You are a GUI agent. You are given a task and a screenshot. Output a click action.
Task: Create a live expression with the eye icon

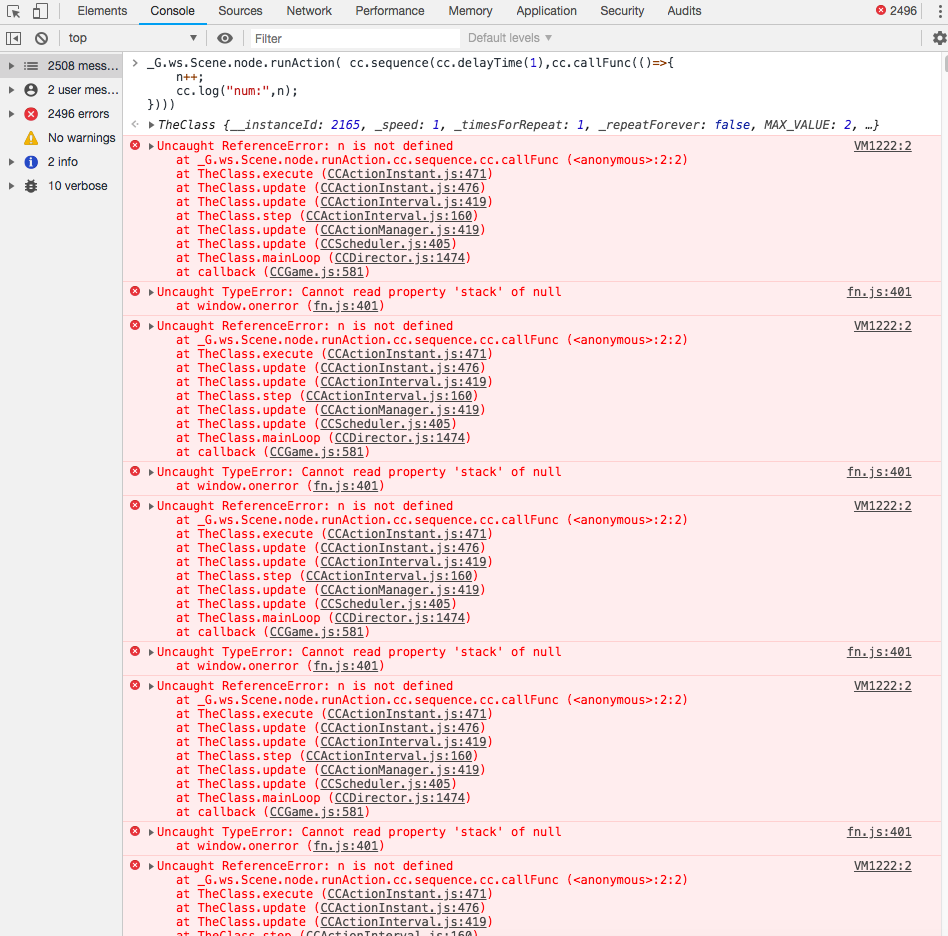click(225, 38)
